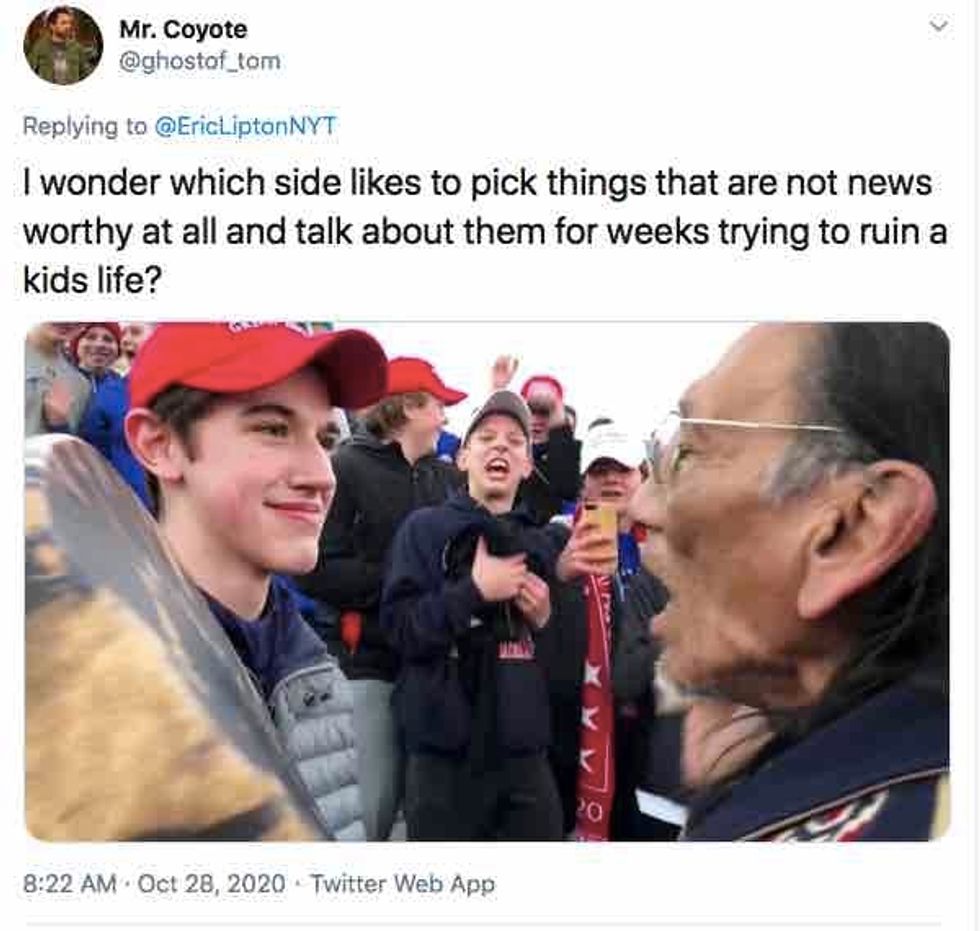
Task: Click the yellow phone held up in the photo
Action: tap(601, 531)
